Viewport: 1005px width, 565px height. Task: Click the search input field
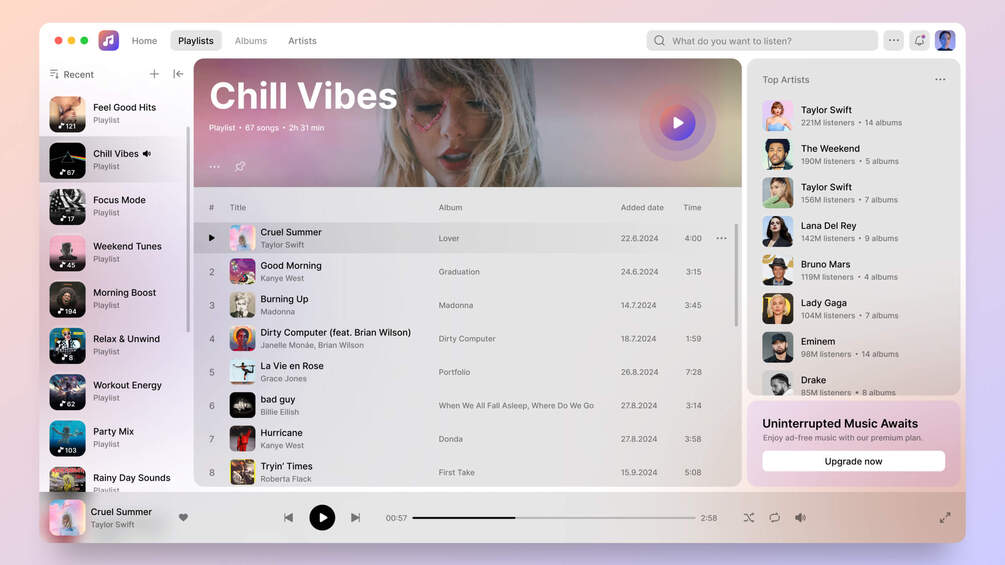762,40
